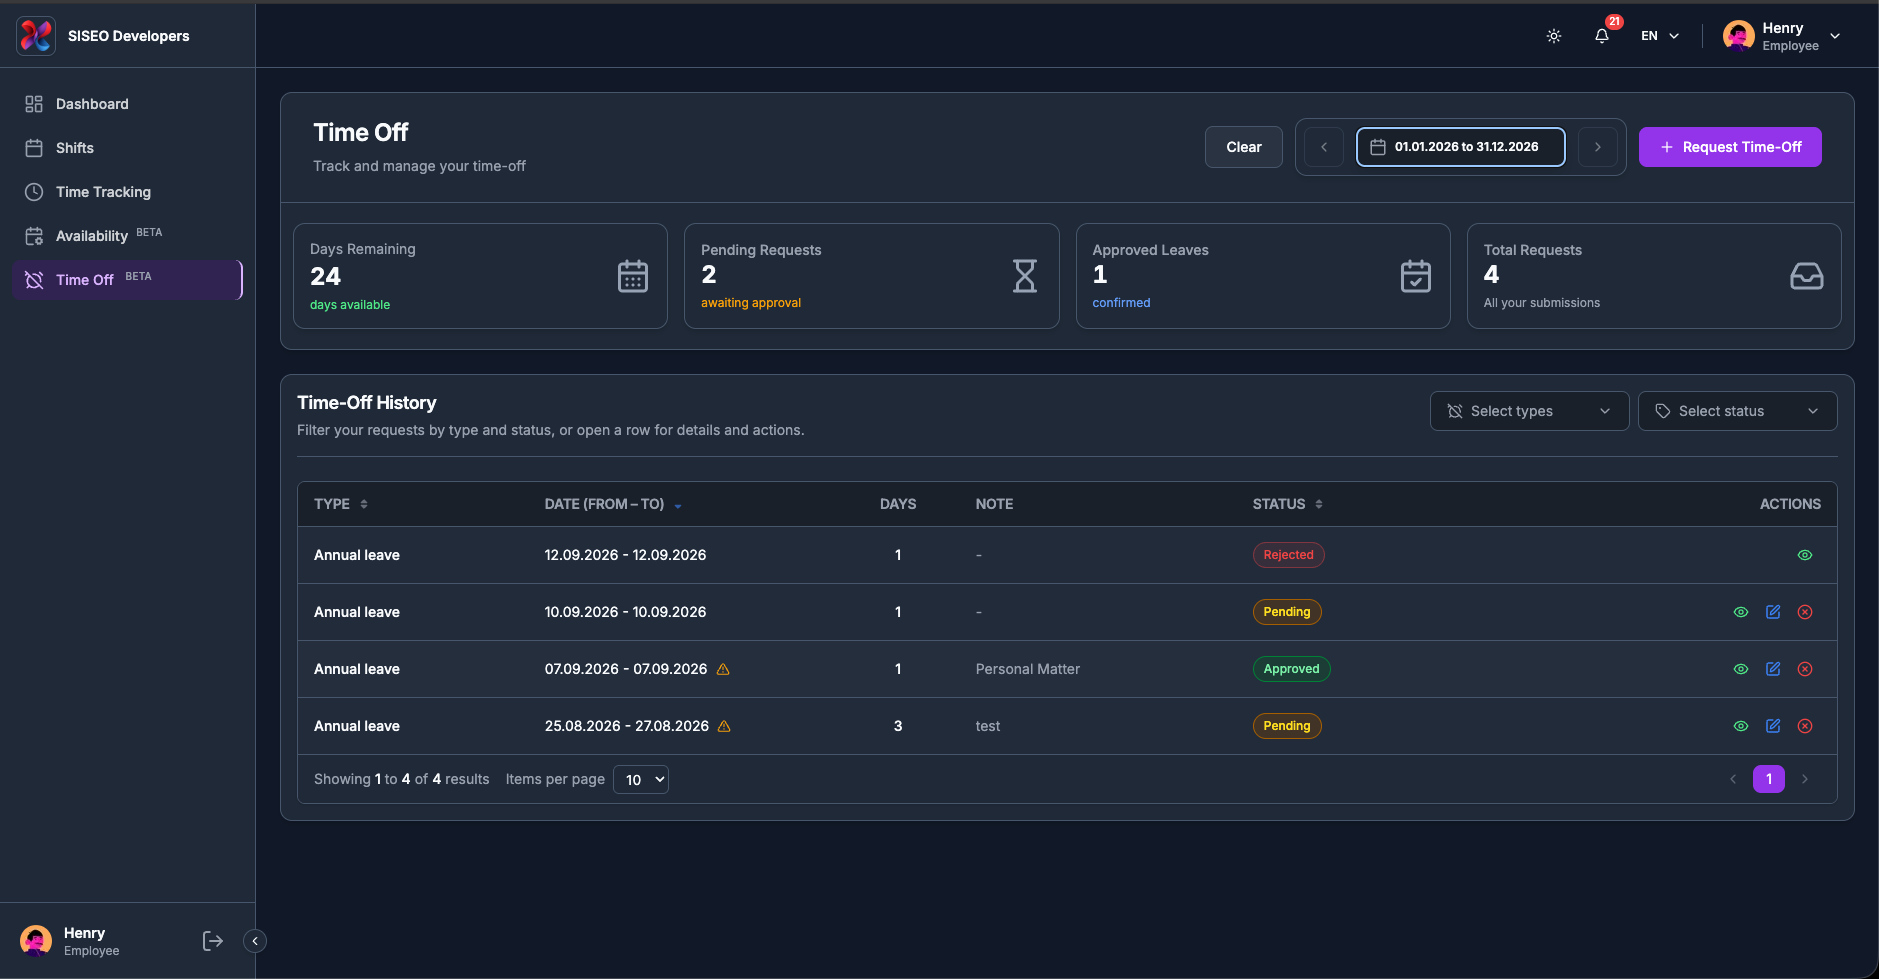This screenshot has width=1879, height=979.
Task: Open the Select types dropdown
Action: 1529,411
